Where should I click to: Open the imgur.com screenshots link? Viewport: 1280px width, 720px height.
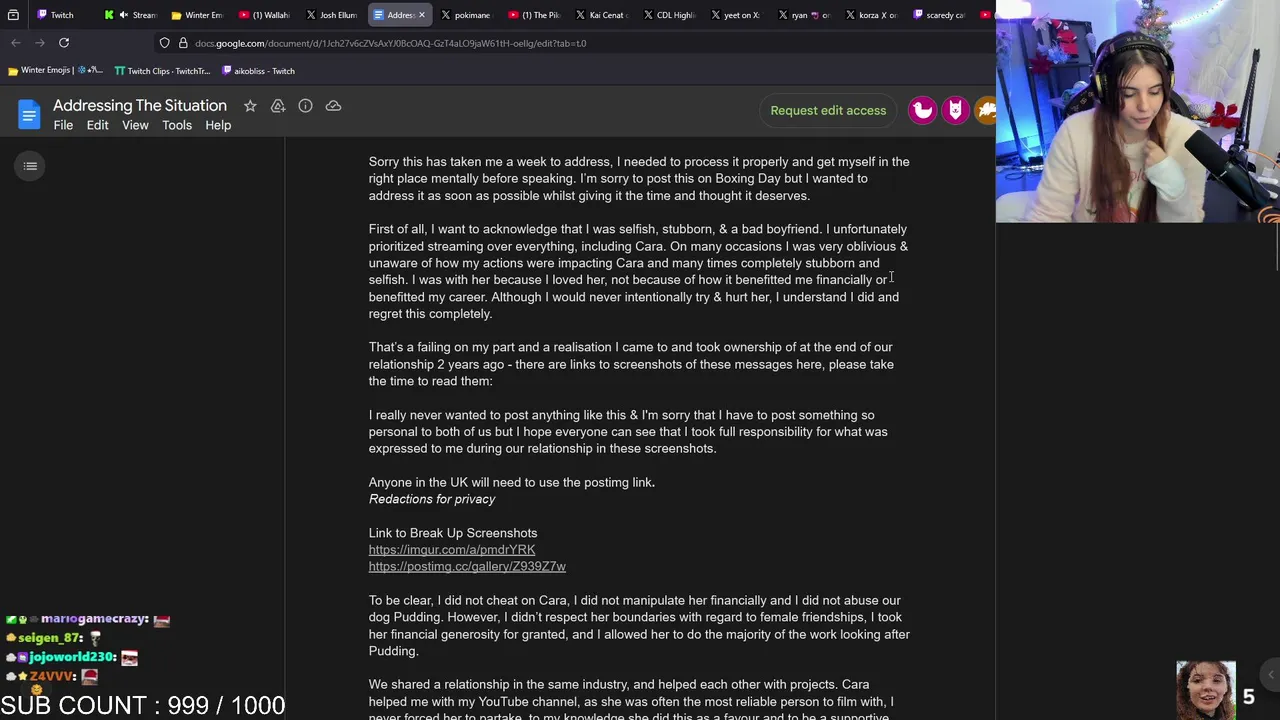pos(452,550)
